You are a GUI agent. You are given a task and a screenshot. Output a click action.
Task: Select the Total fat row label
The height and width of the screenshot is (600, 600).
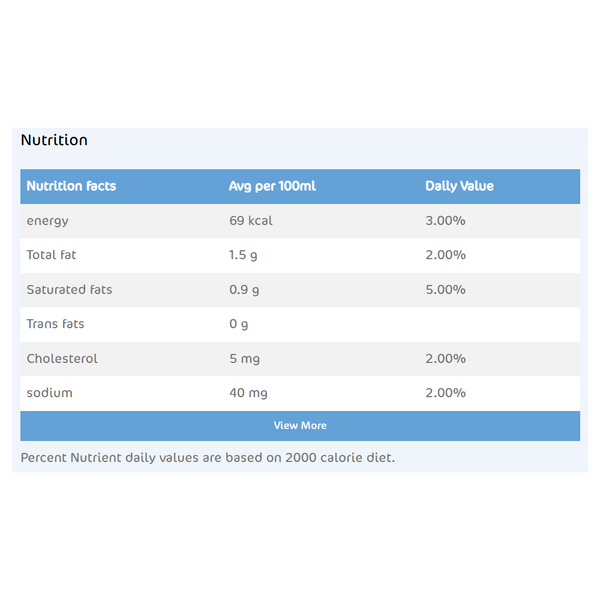coord(51,255)
